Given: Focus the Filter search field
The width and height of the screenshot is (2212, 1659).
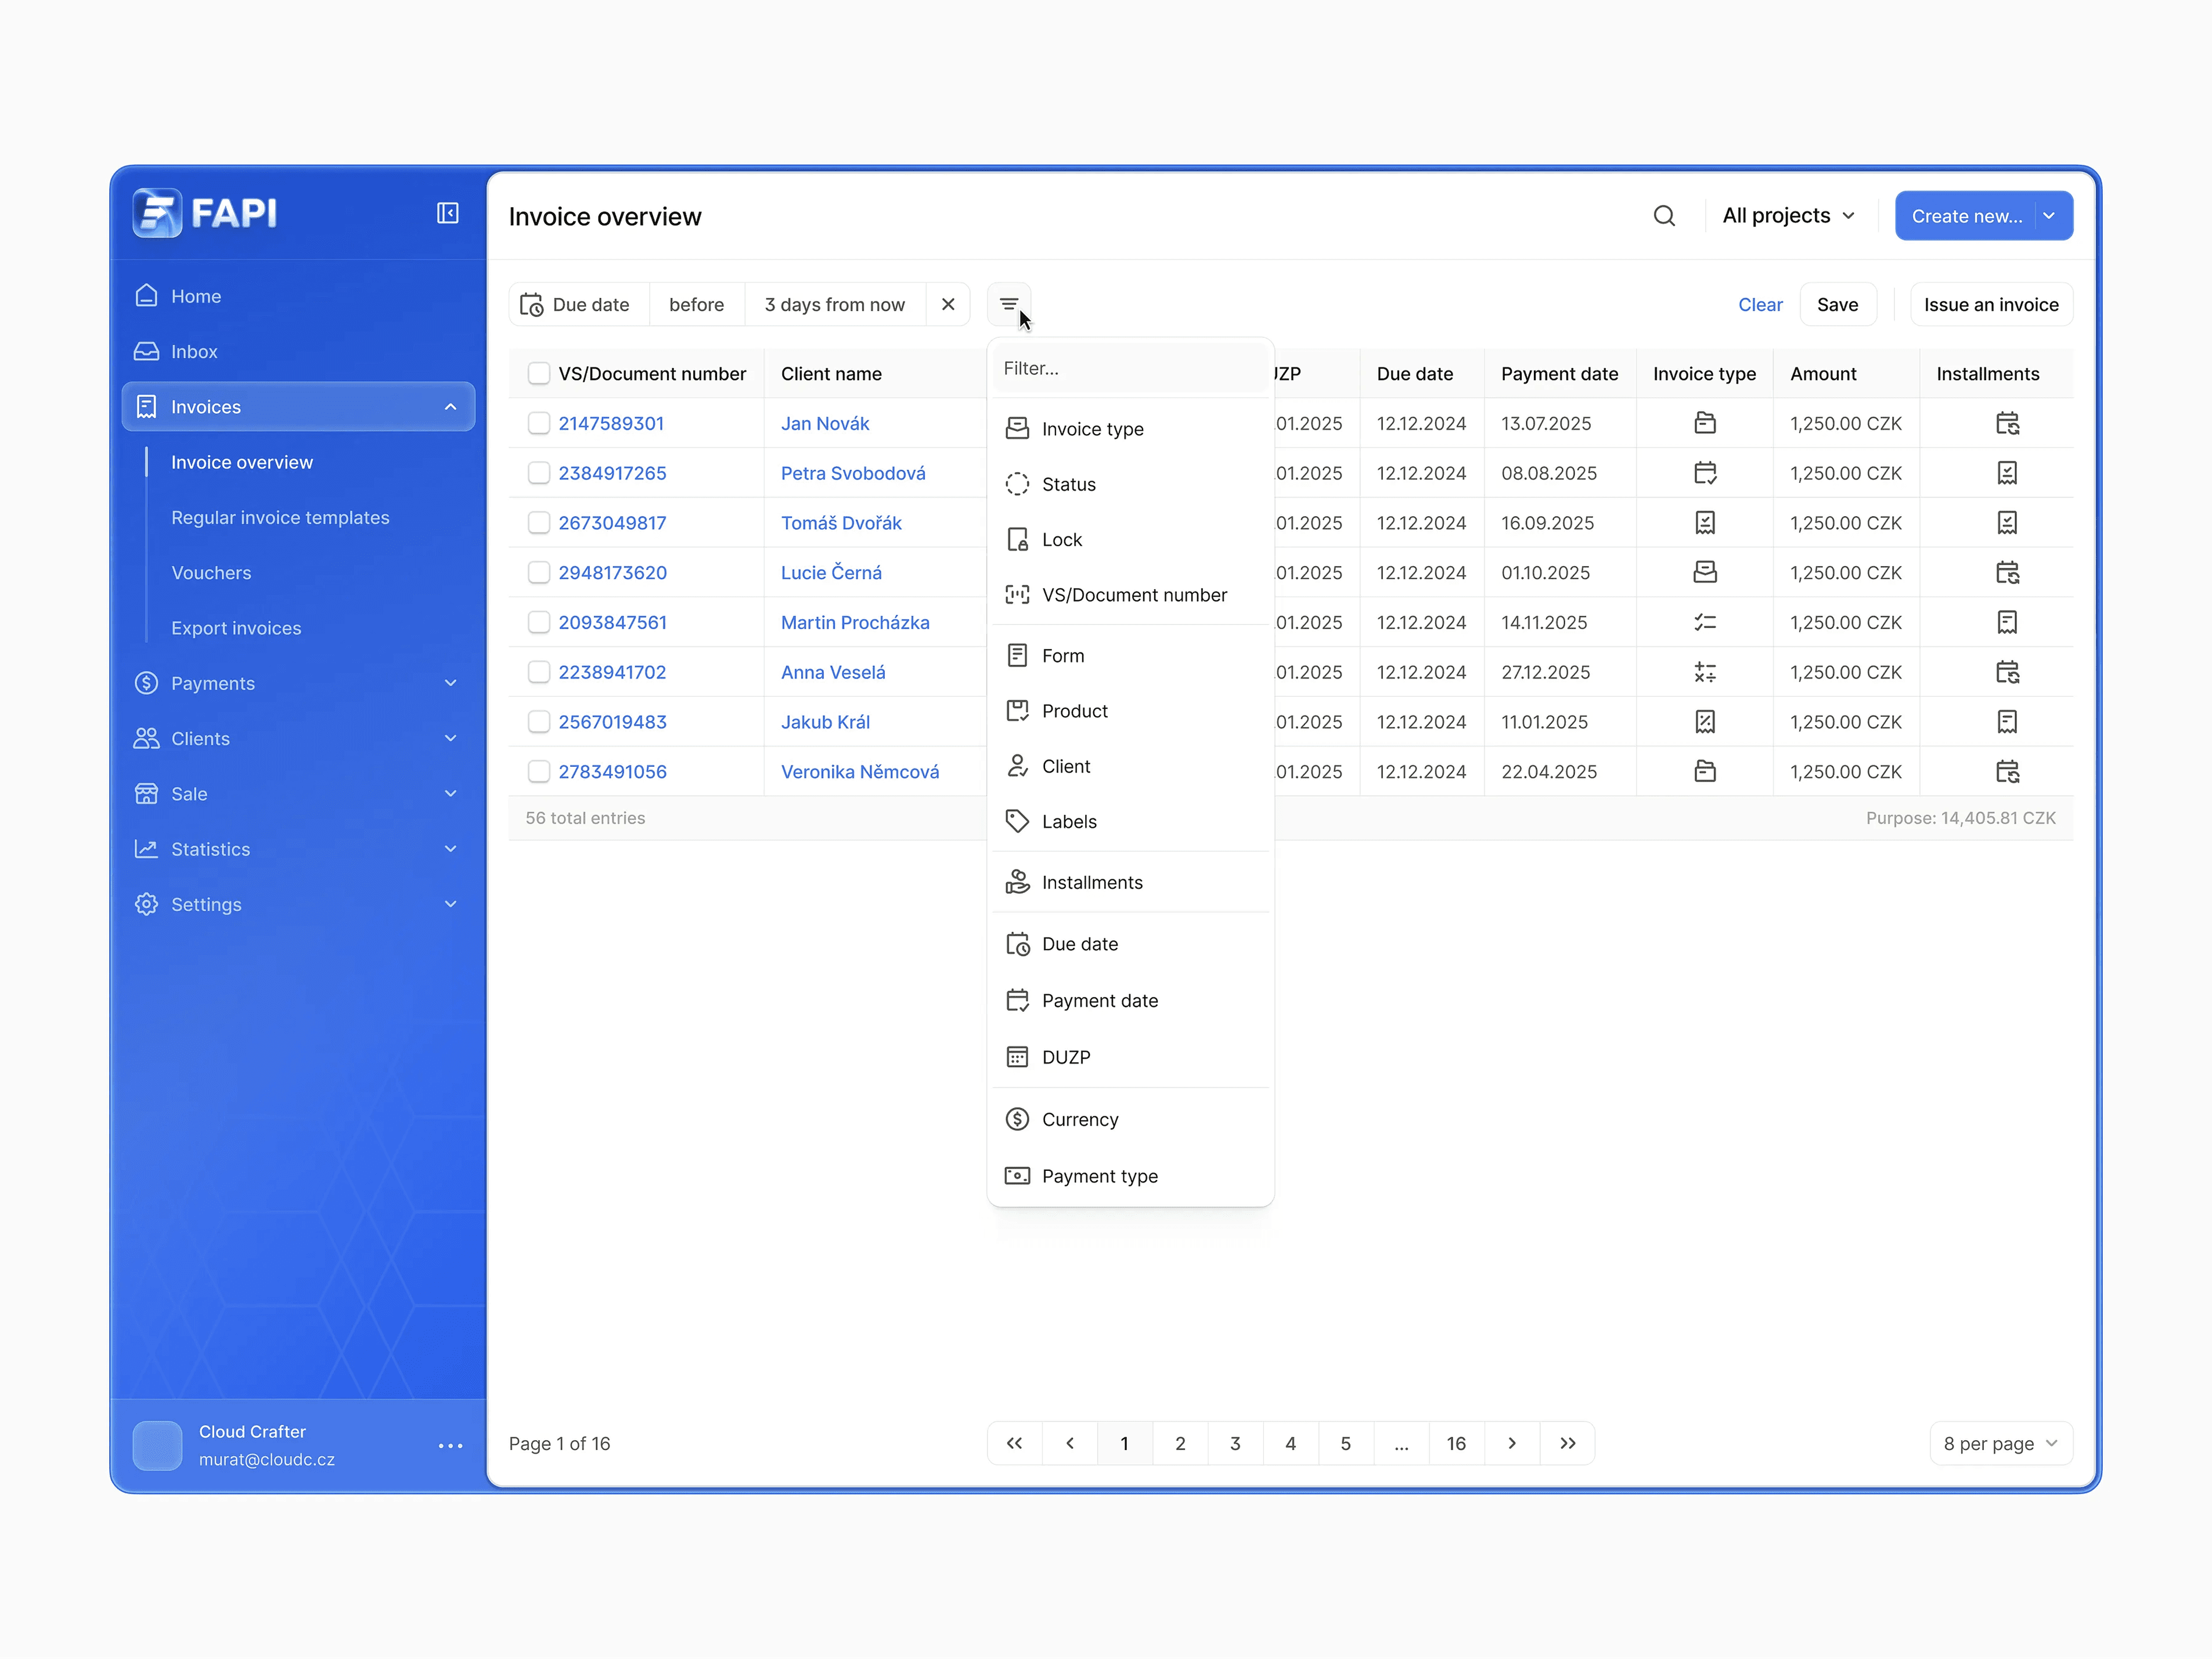Looking at the screenshot, I should [1130, 368].
